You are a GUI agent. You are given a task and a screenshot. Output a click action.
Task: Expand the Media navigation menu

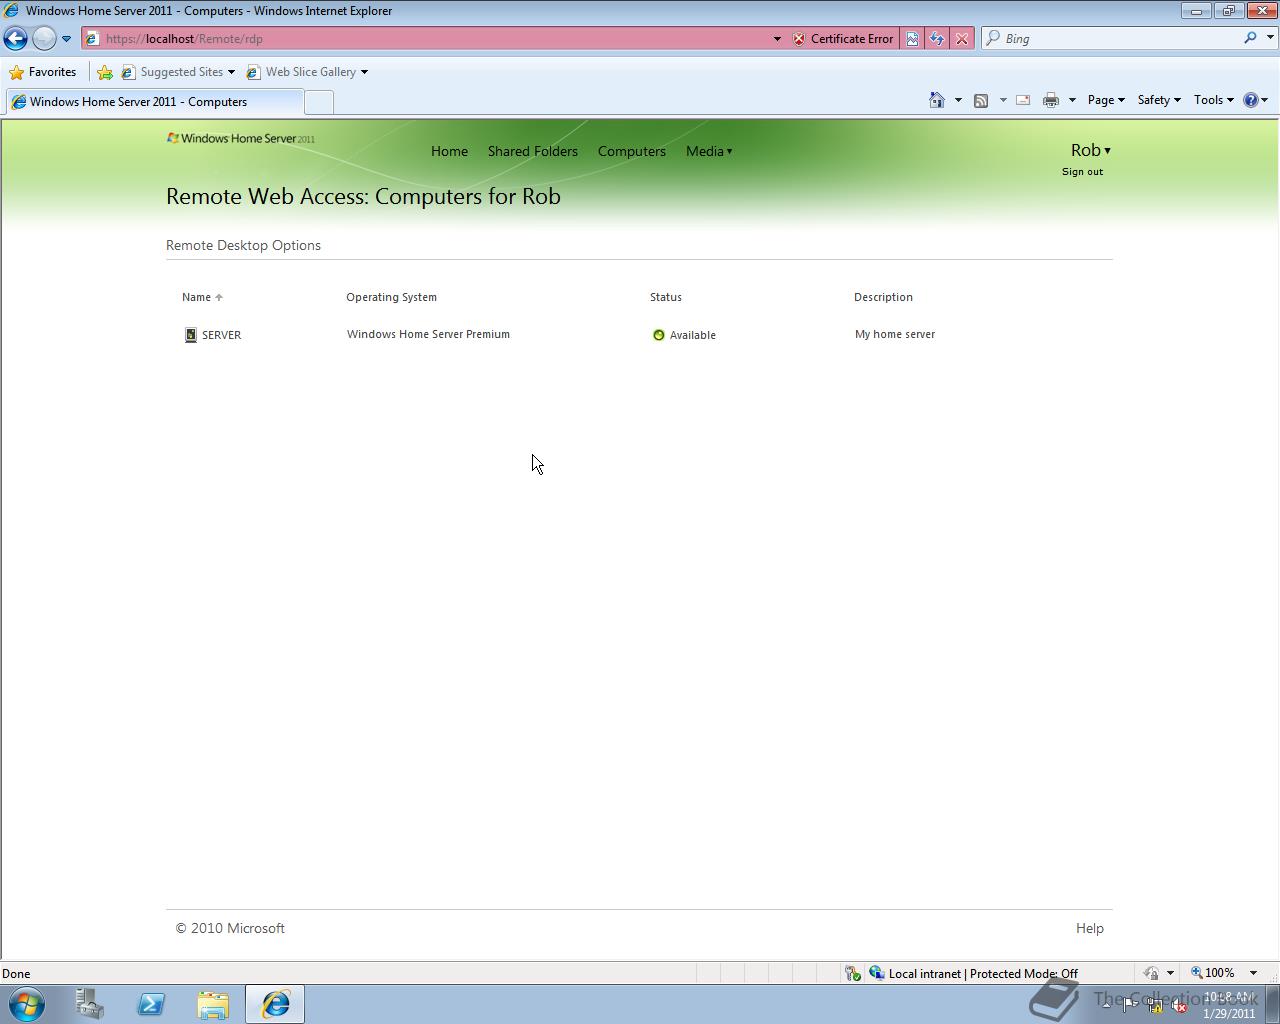tap(709, 151)
